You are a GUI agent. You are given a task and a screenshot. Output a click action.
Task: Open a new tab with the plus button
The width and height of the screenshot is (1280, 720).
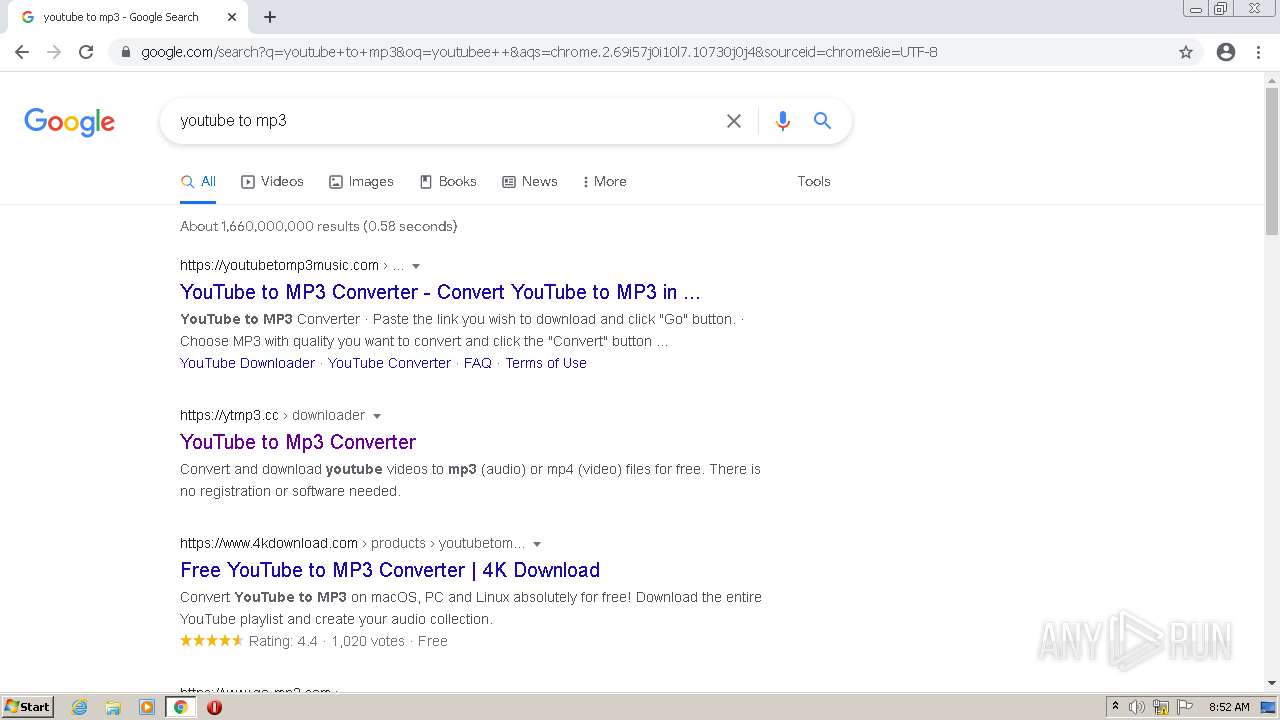[x=270, y=17]
